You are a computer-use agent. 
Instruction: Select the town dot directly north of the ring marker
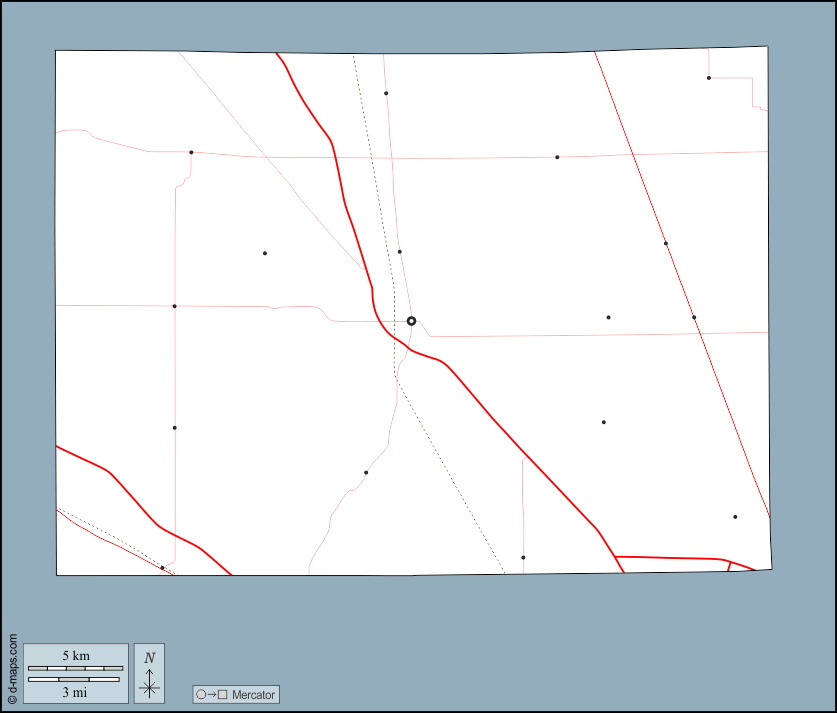tap(399, 252)
